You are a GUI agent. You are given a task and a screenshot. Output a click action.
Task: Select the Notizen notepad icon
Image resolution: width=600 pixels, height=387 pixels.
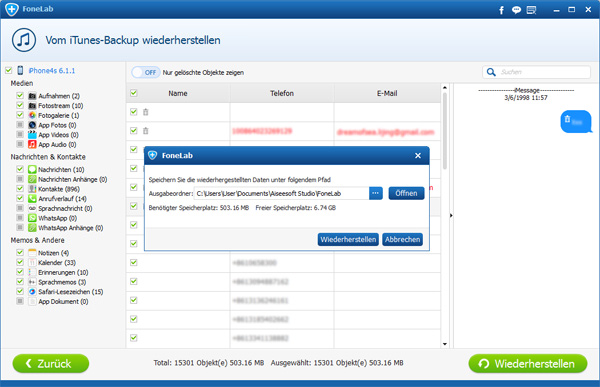[32, 253]
